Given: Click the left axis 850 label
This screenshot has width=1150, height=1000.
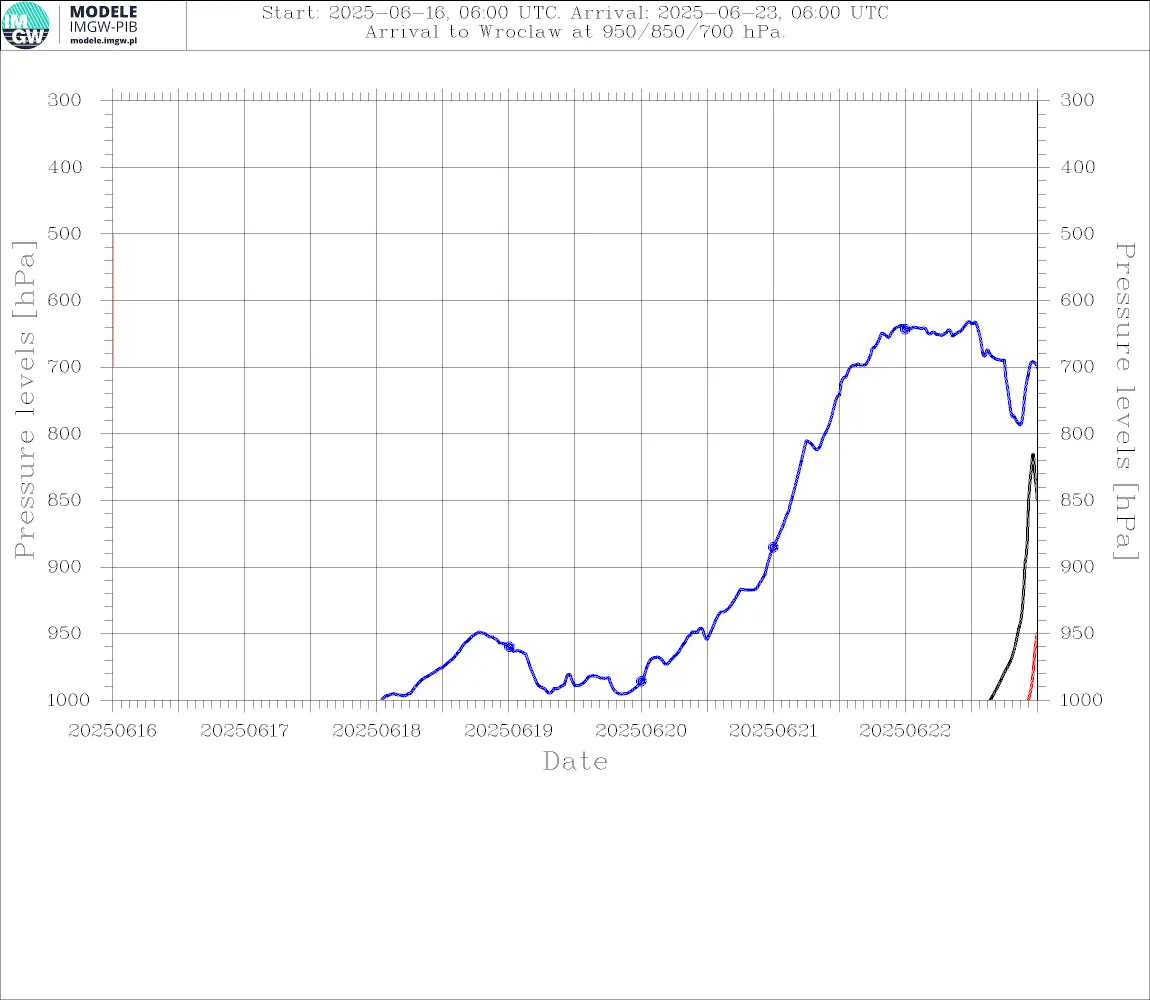Looking at the screenshot, I should (x=65, y=500).
